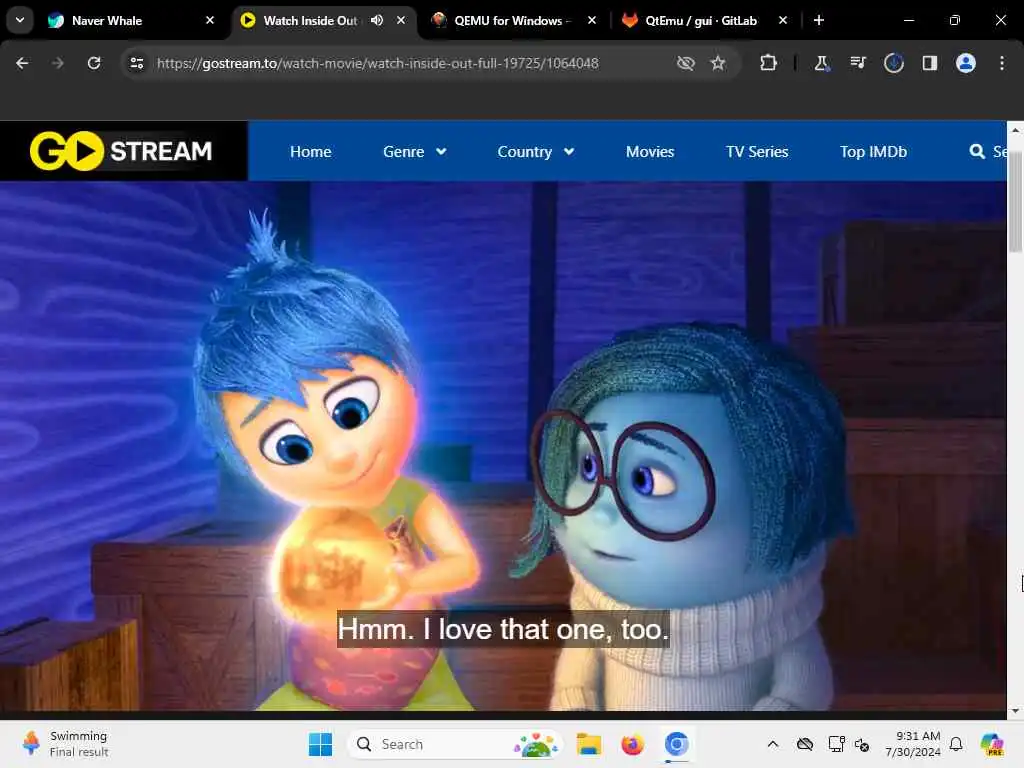The height and width of the screenshot is (768, 1024).
Task: Open the user profile avatar
Action: tap(965, 63)
